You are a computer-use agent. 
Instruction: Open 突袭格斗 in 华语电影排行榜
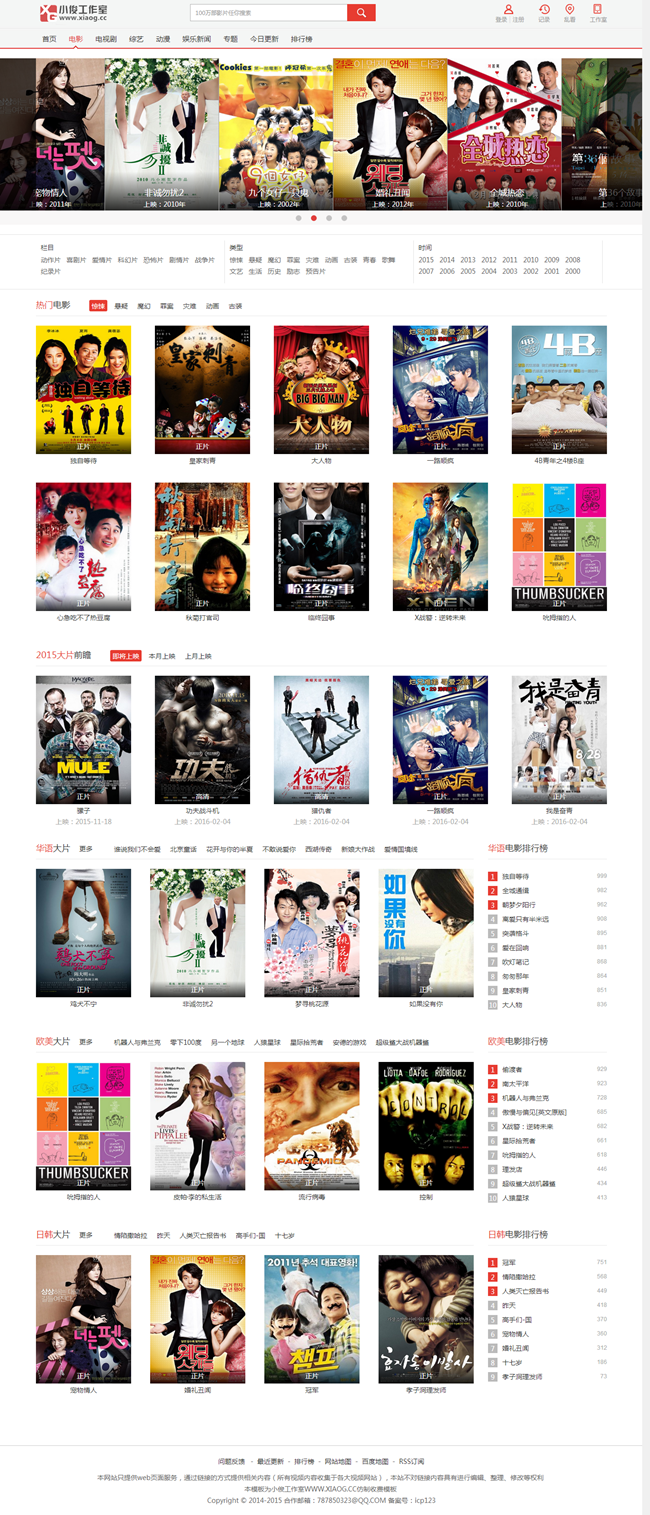(x=515, y=933)
